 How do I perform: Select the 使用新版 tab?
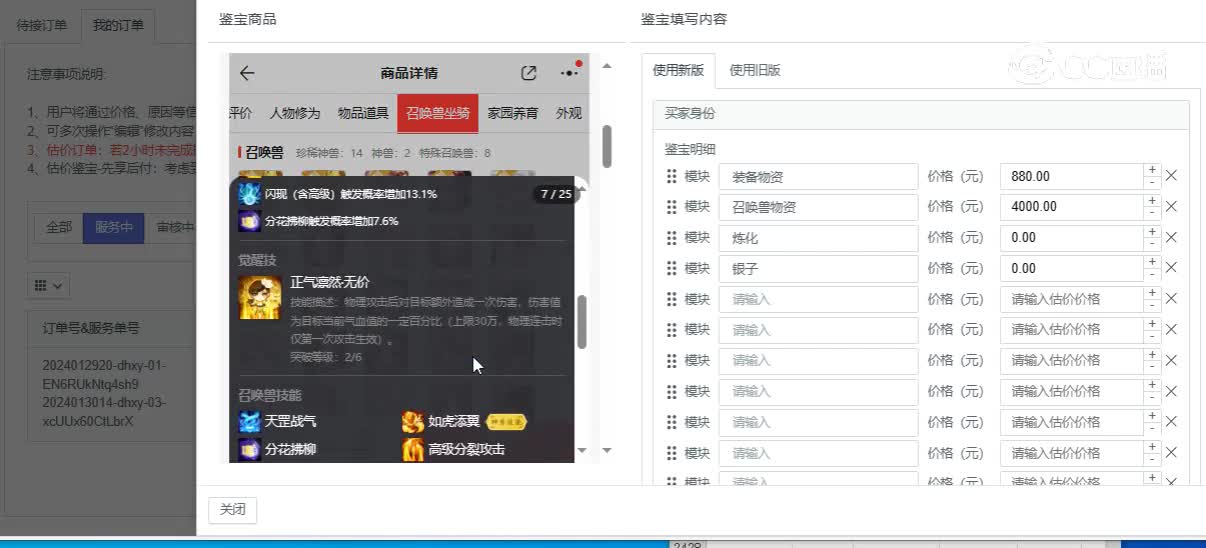[678, 70]
